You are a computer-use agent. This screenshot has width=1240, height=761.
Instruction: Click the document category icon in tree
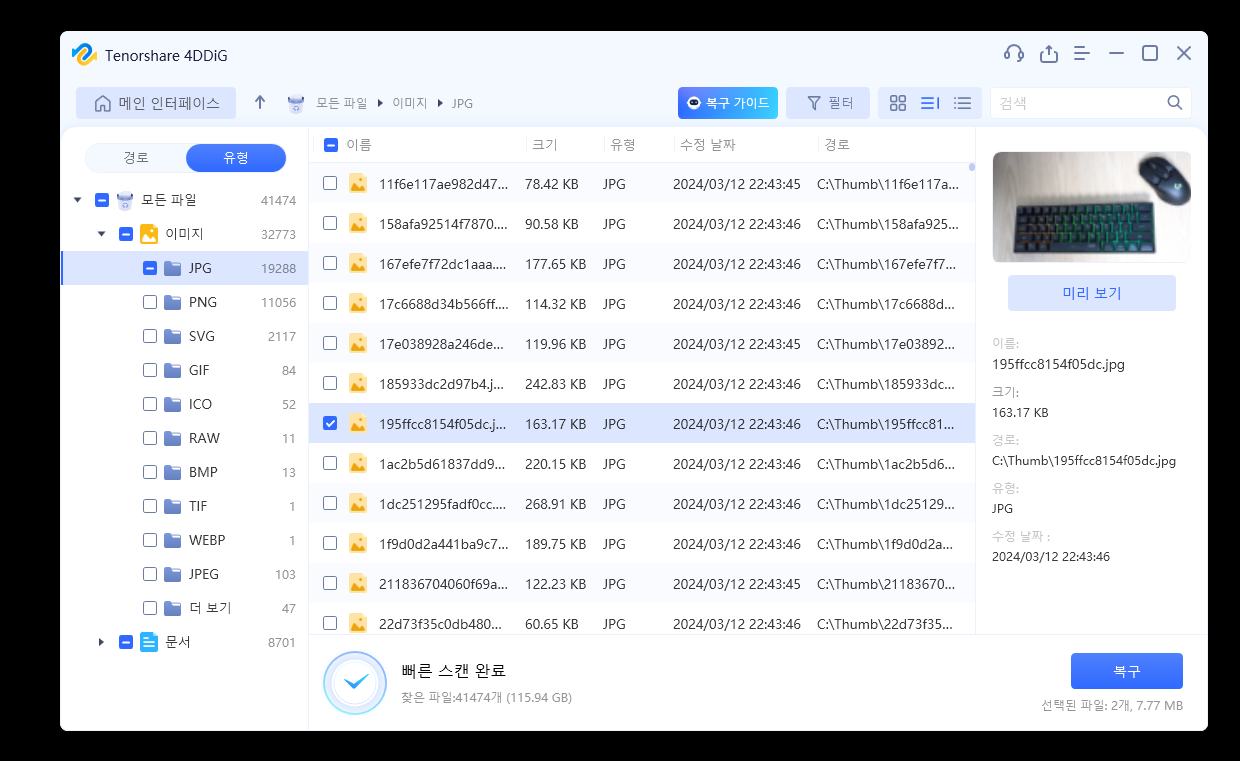pyautogui.click(x=149, y=642)
